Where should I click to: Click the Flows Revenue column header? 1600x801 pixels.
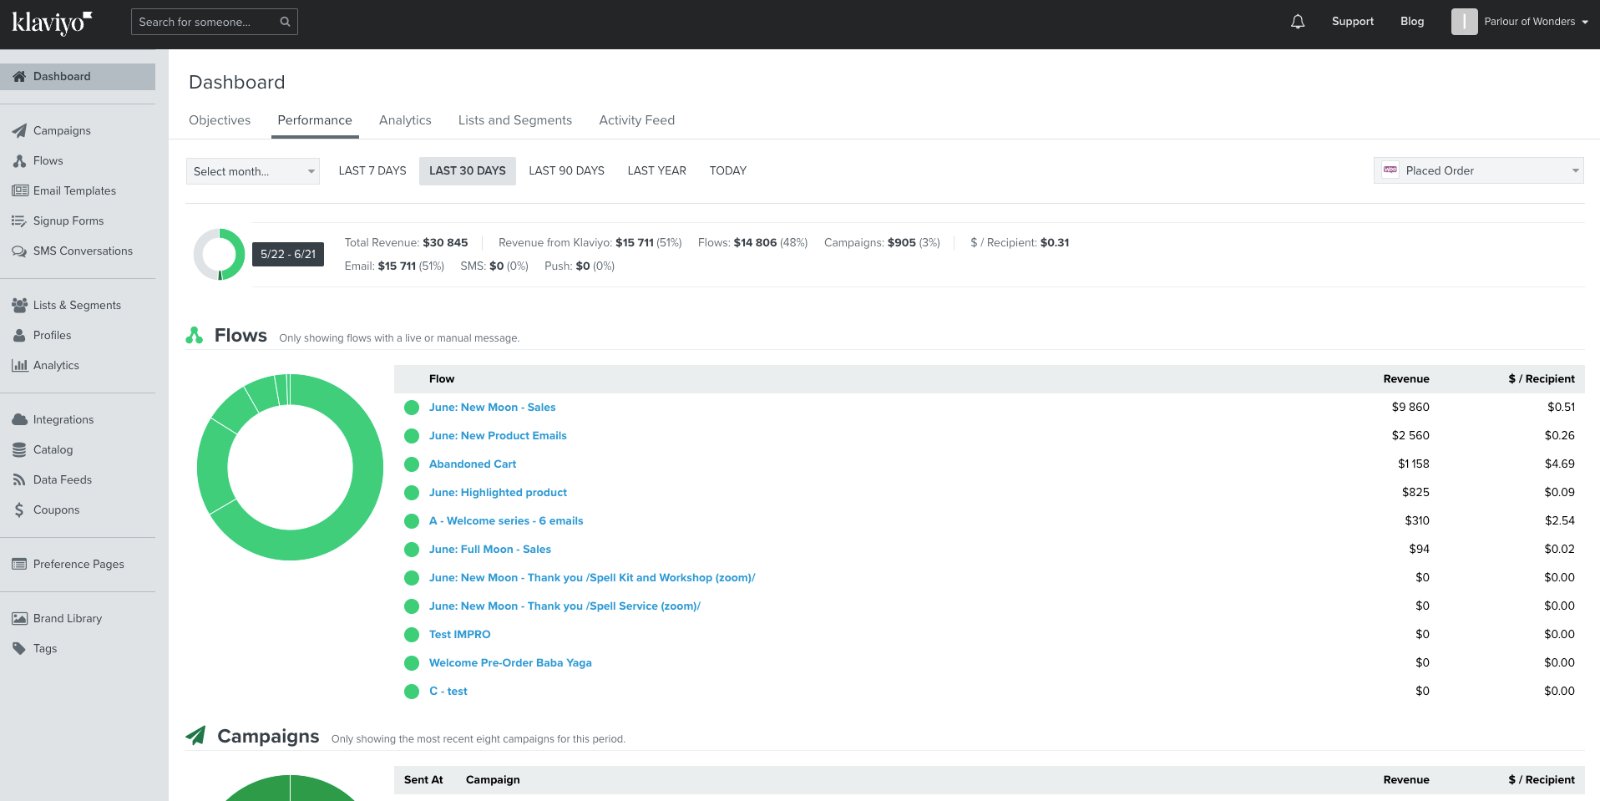pos(1406,379)
